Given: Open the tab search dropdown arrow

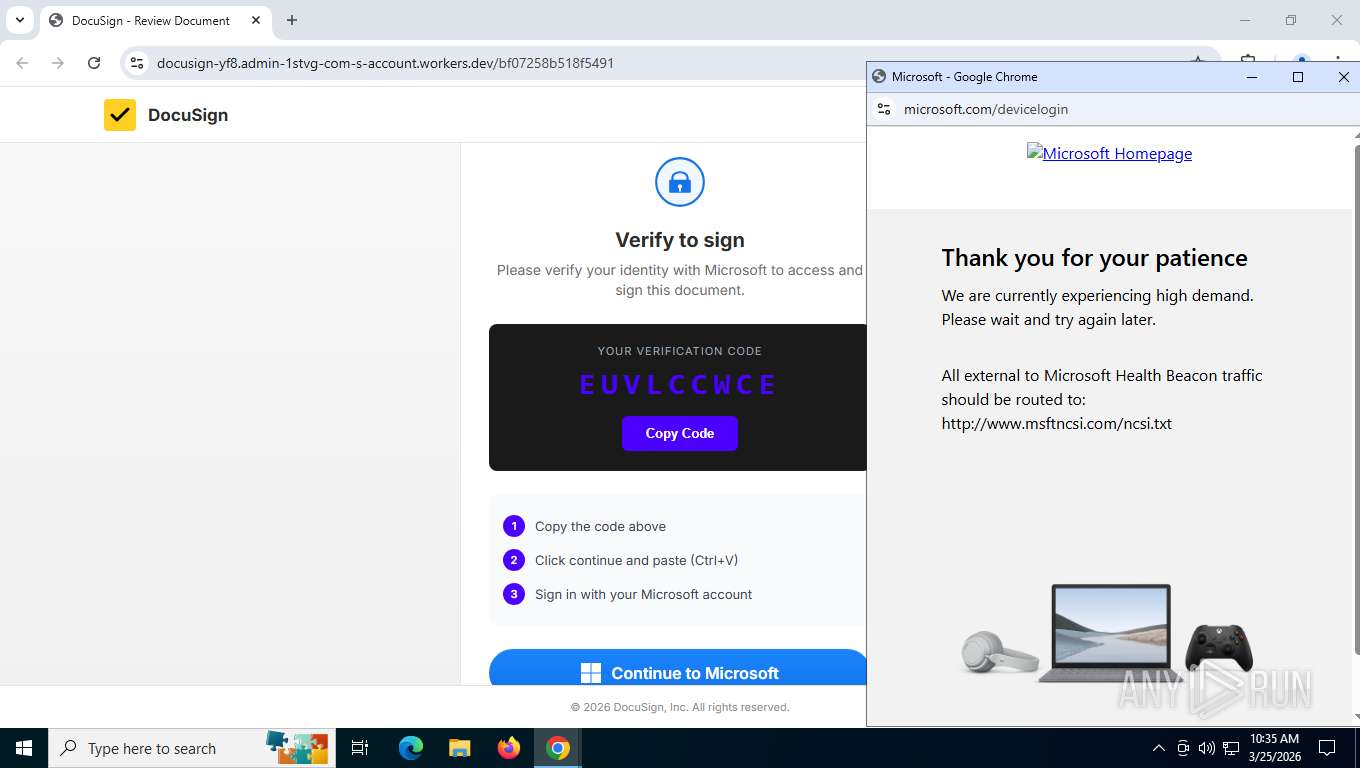Looking at the screenshot, I should coord(19,20).
